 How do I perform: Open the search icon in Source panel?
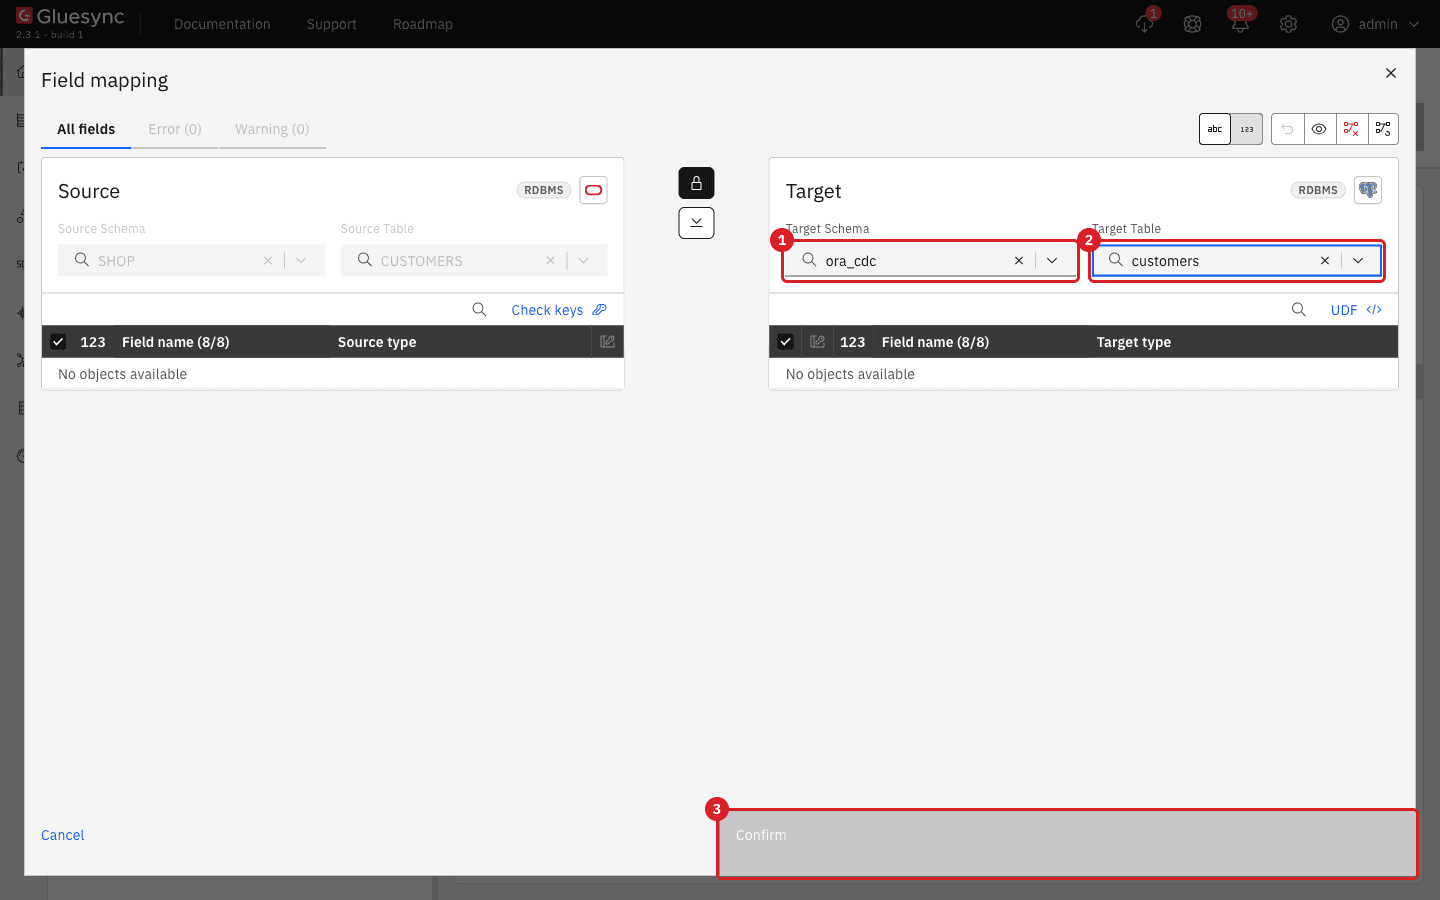coord(480,310)
